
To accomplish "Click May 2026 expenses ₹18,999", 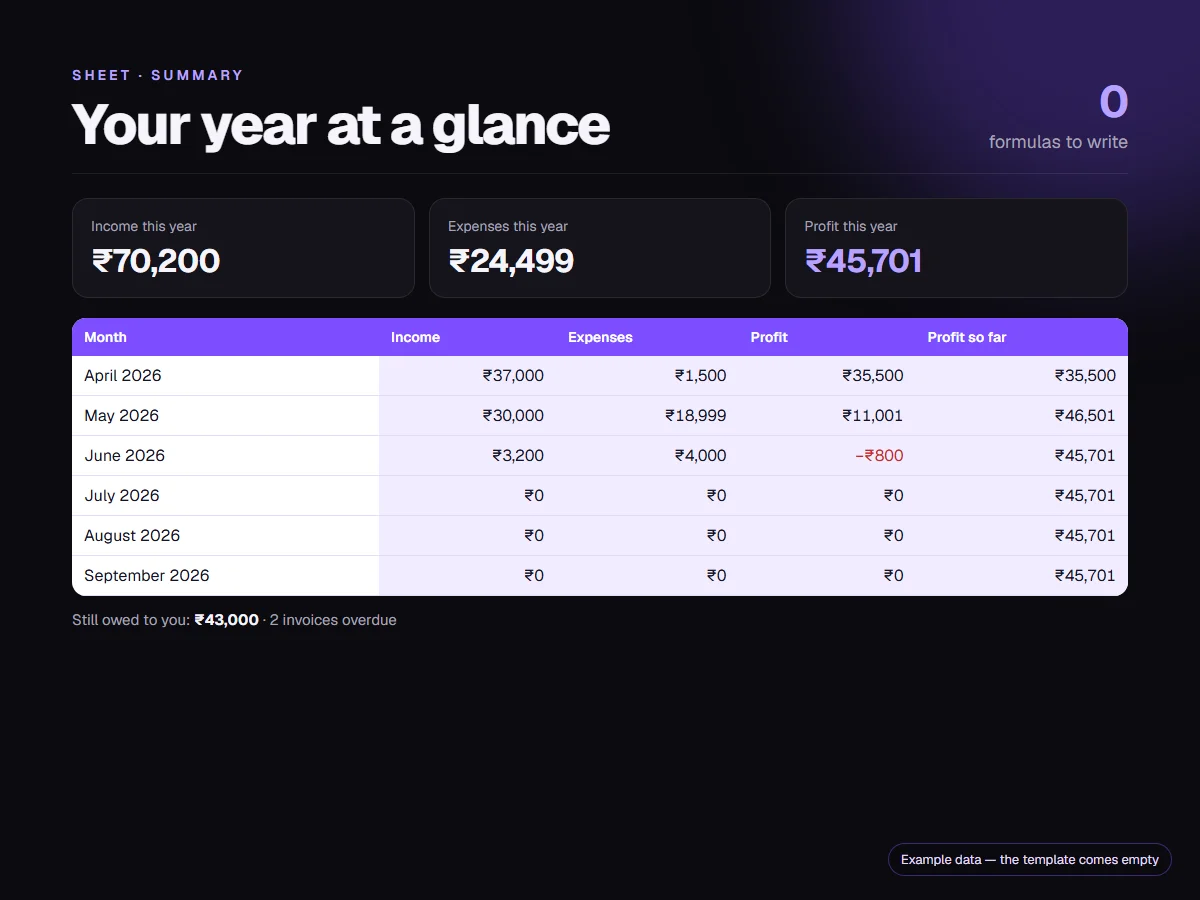I will 696,416.
